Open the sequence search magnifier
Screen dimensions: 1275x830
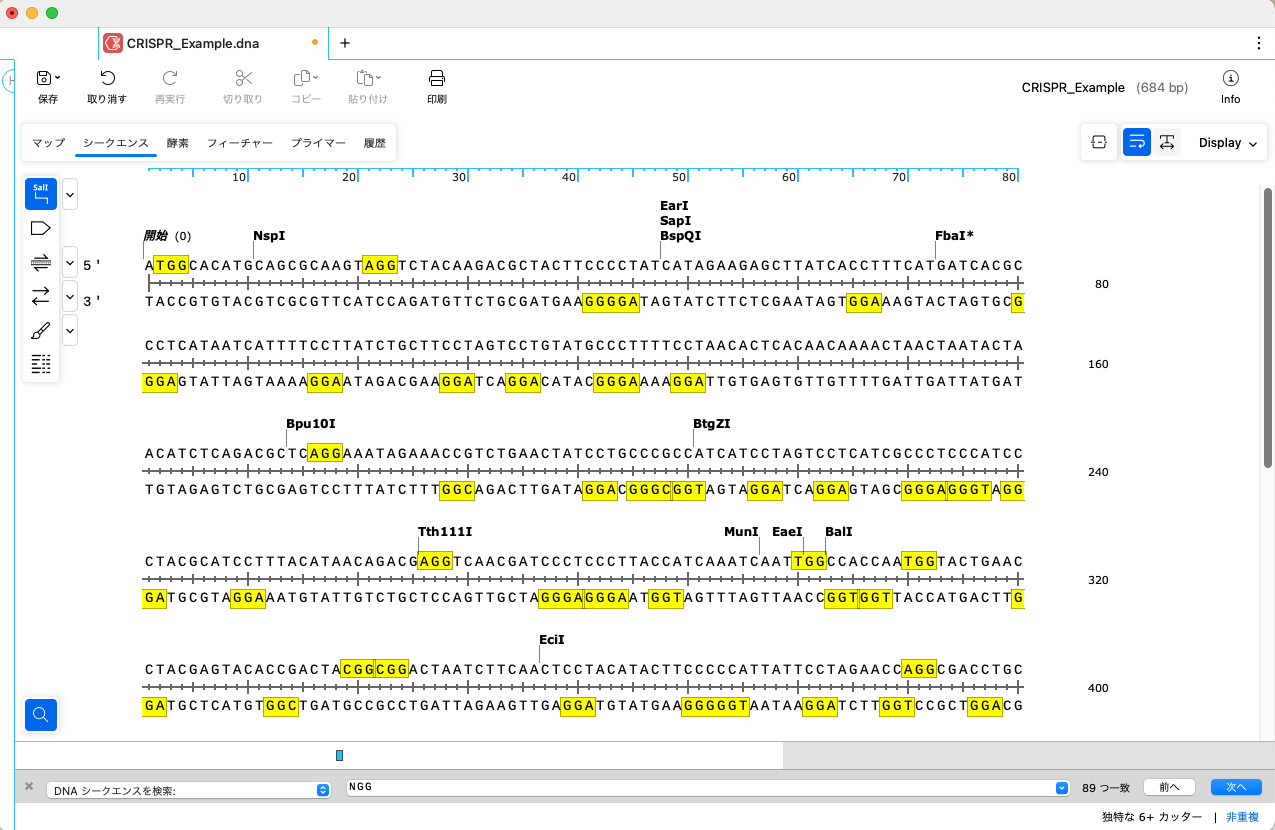41,714
